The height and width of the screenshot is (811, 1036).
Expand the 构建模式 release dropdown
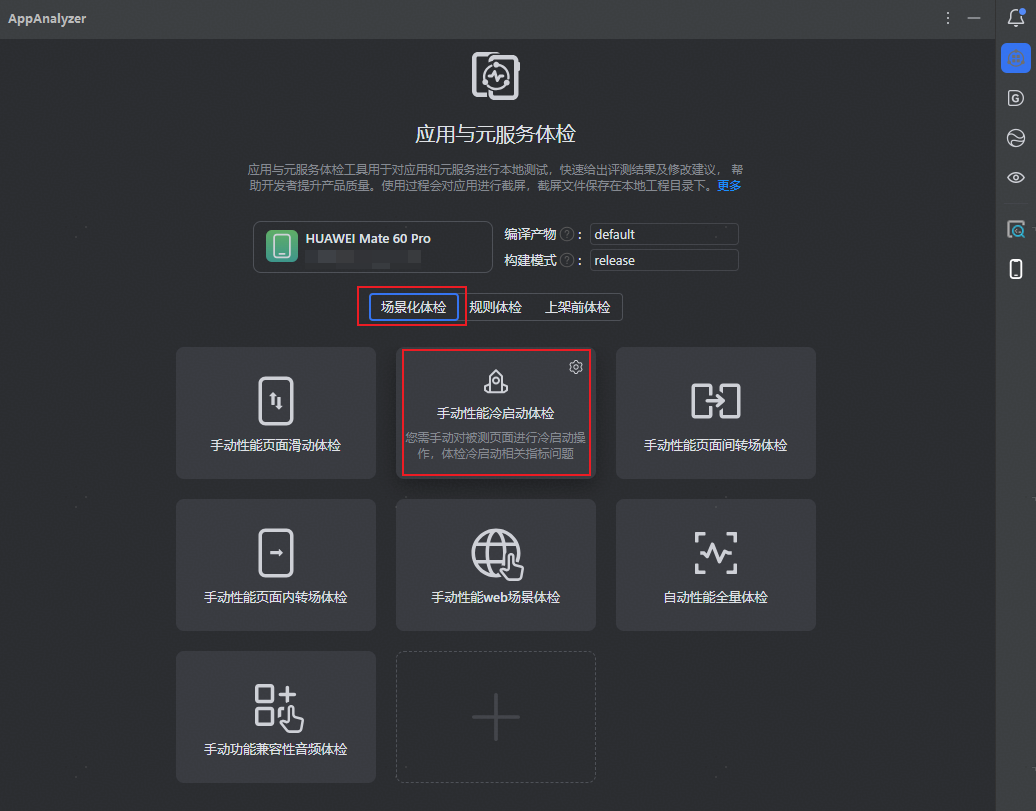click(x=663, y=260)
